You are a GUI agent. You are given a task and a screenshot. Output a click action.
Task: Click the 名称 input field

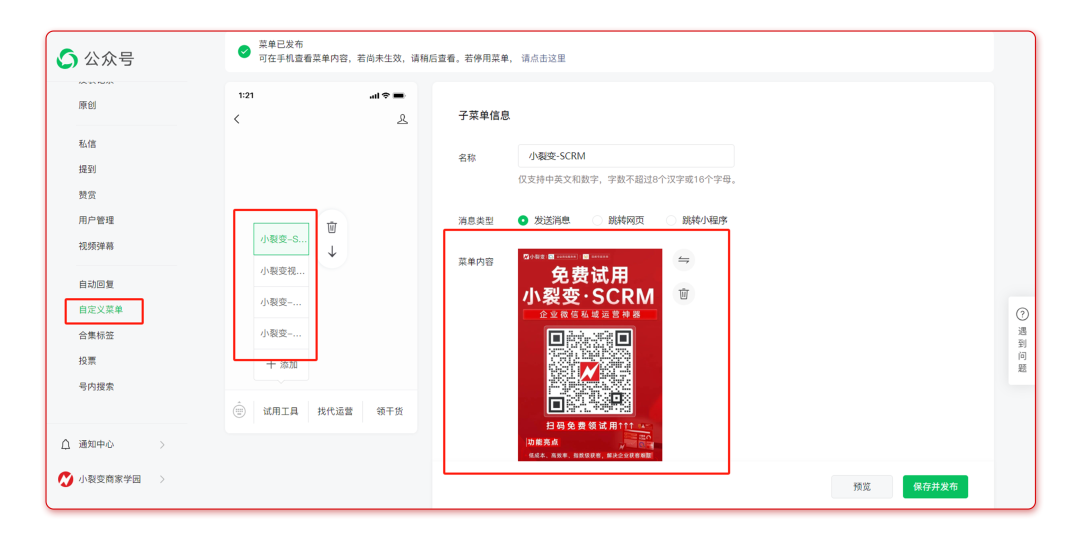626,156
